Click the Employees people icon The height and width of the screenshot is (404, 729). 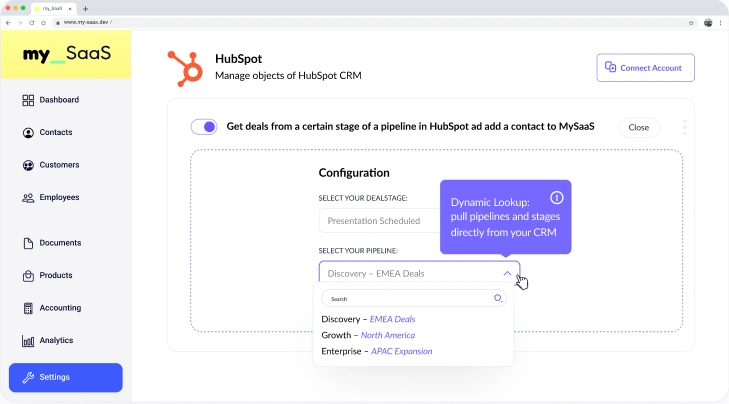click(28, 198)
